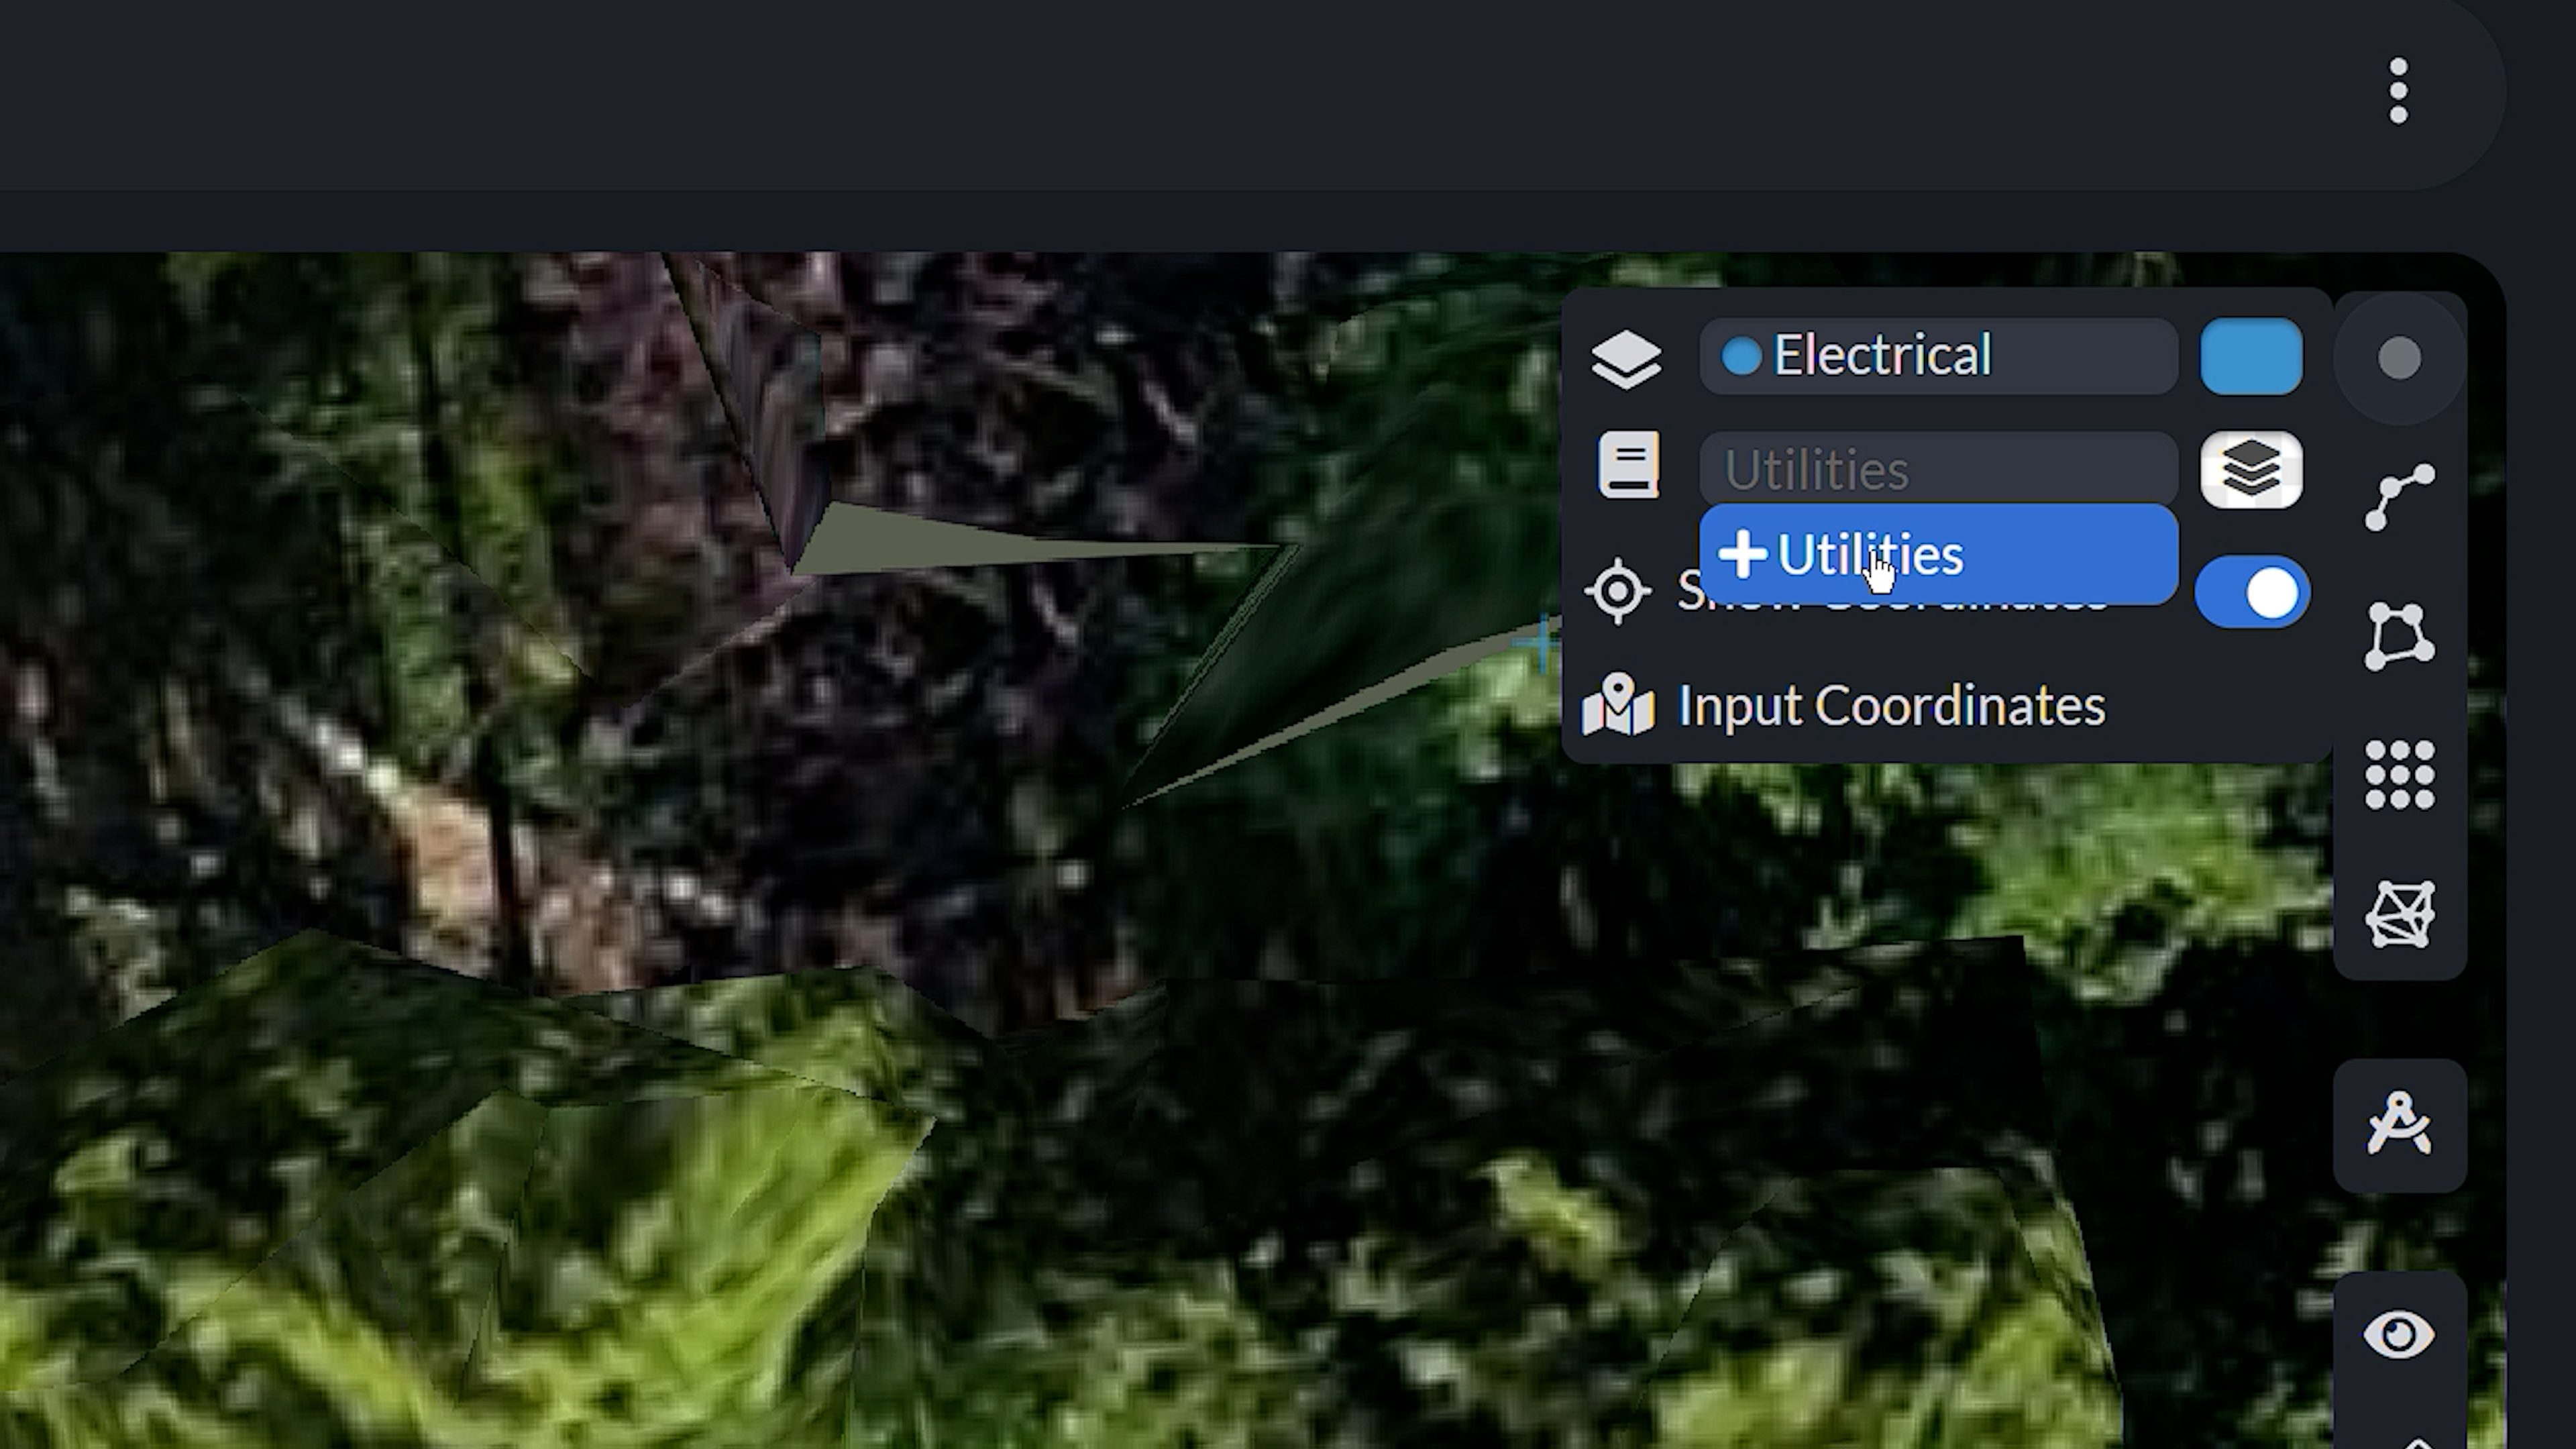Expand the Utilities layer dropdown
2576x1449 pixels.
2249,467
